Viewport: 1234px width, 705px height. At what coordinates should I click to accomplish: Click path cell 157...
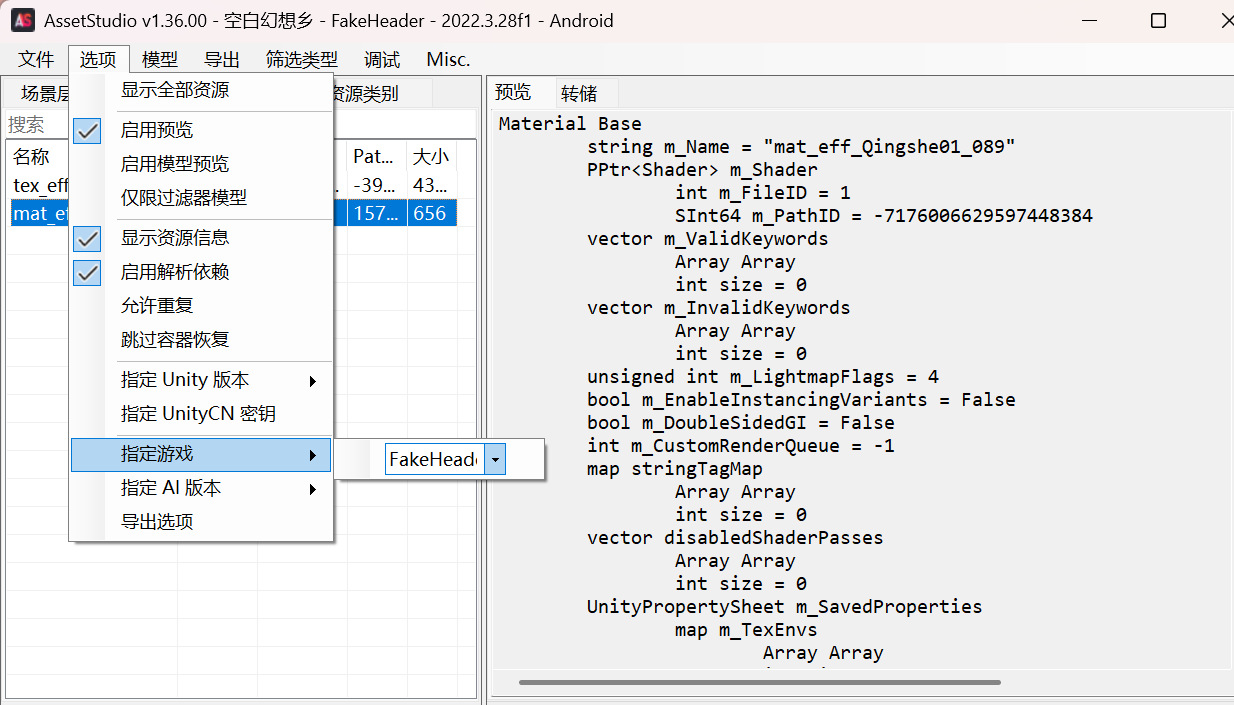click(x=377, y=213)
